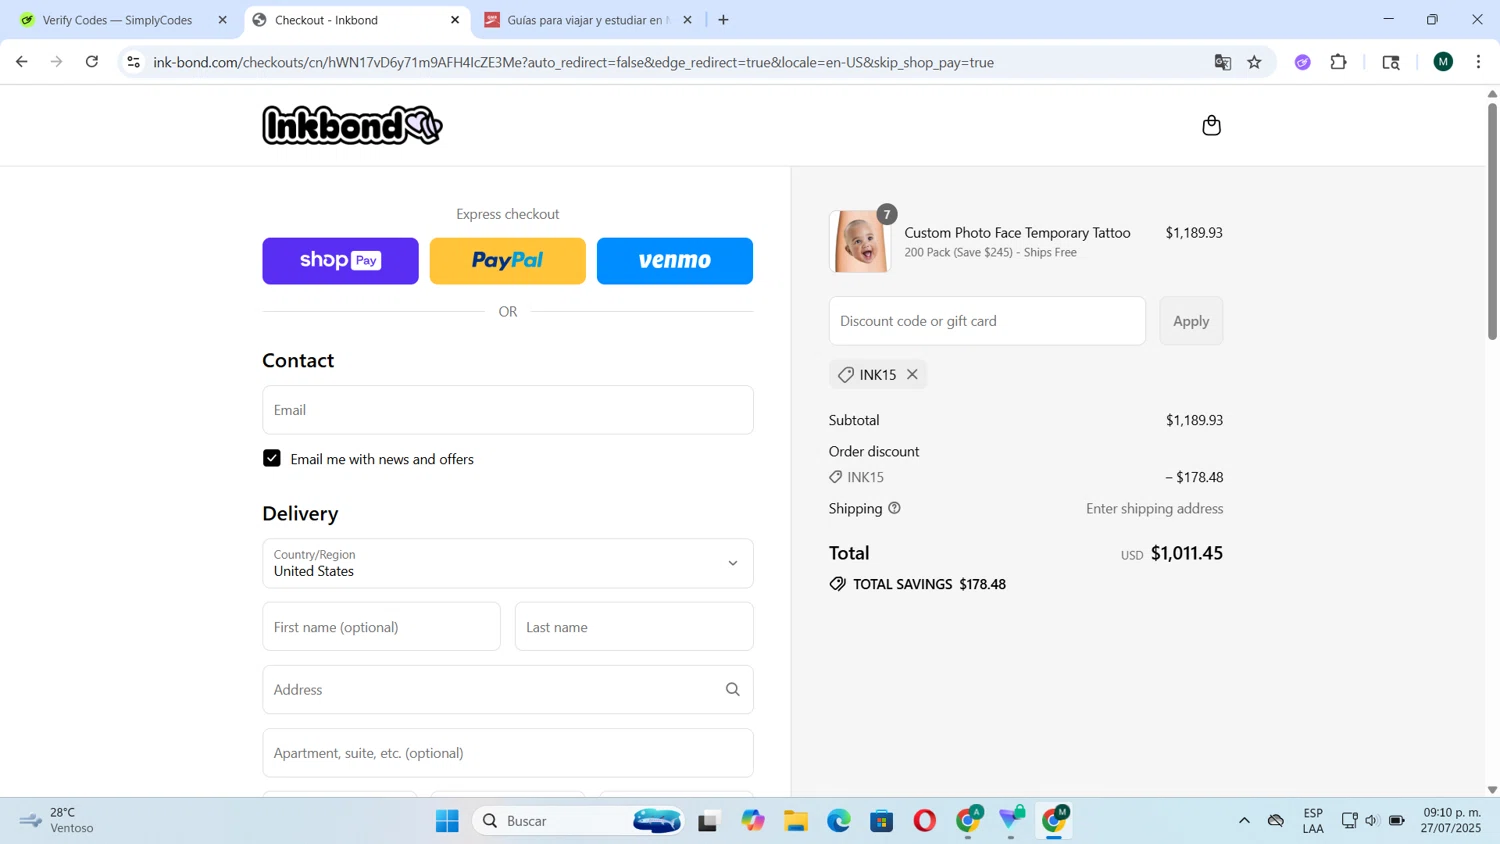
Task: Open the Chrome three-dot menu
Action: pos(1478,62)
